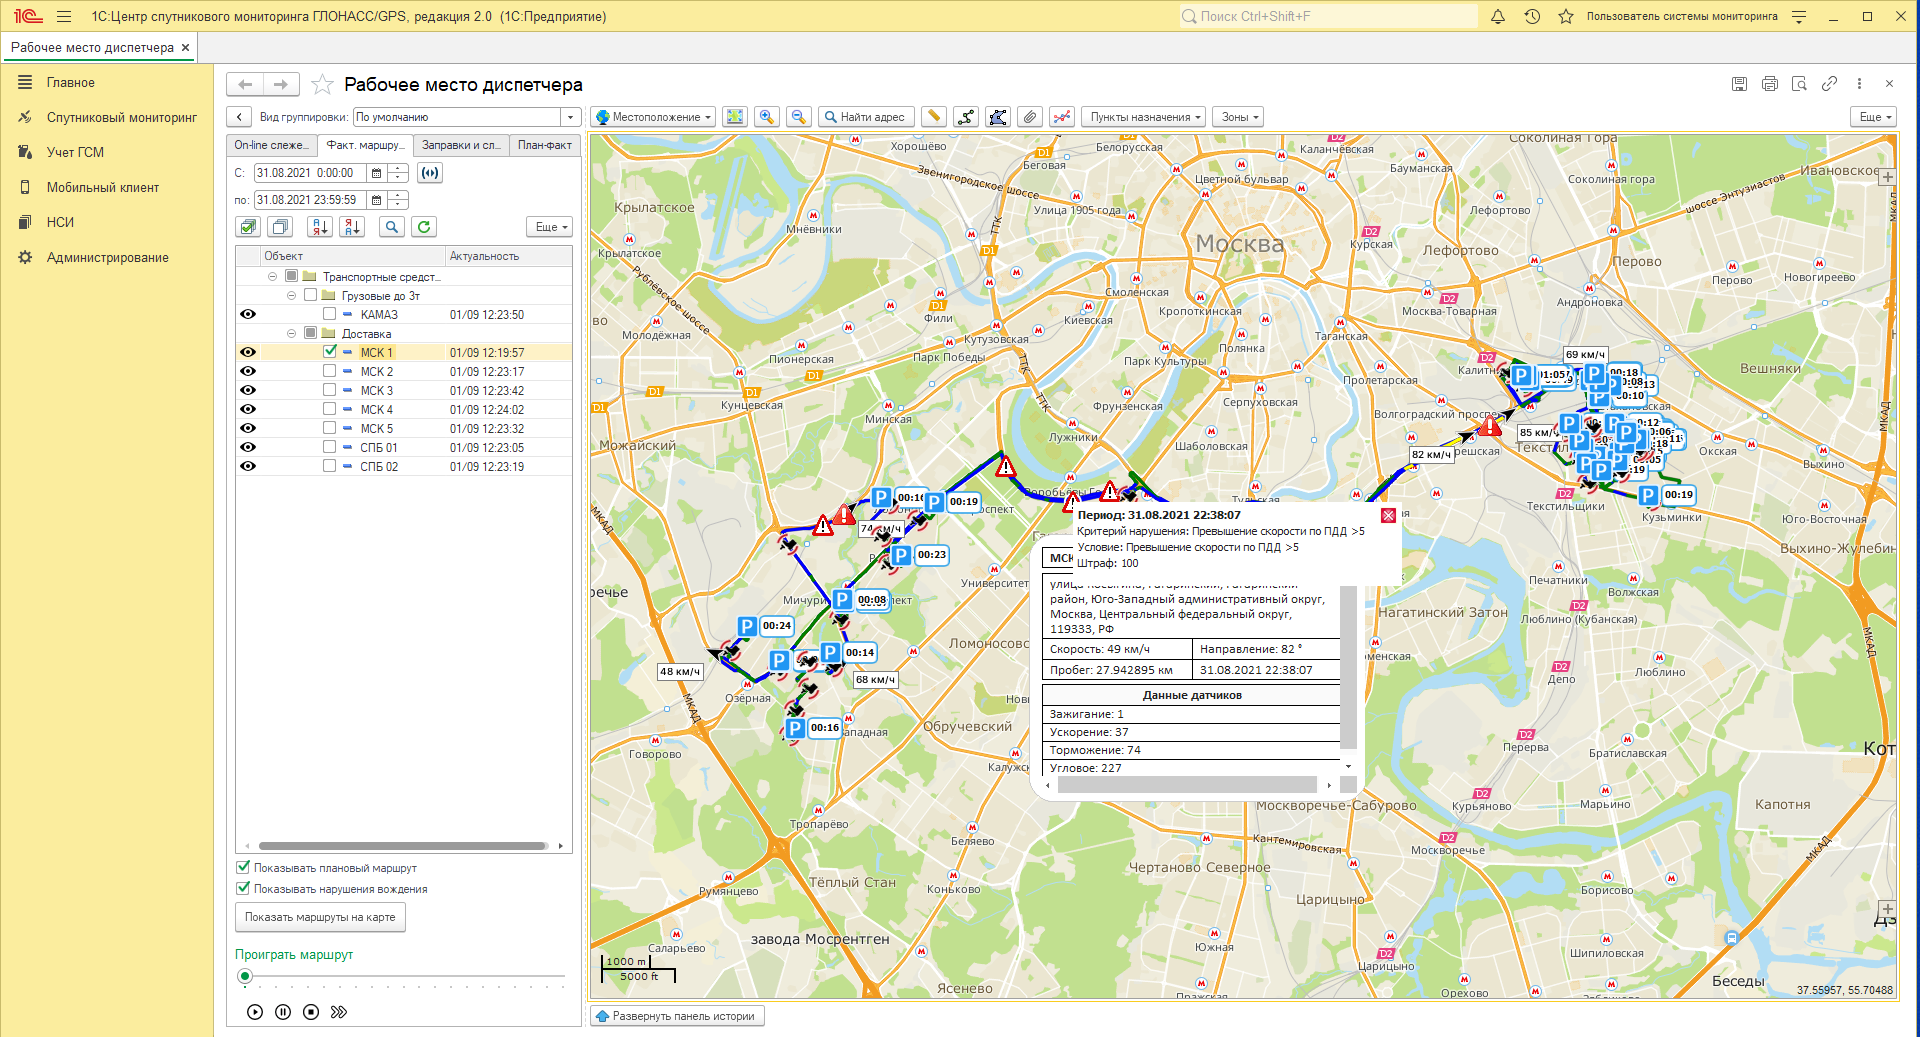Screen dimensions: 1920x1037
Task: Sort the object list descending
Action: tap(352, 227)
